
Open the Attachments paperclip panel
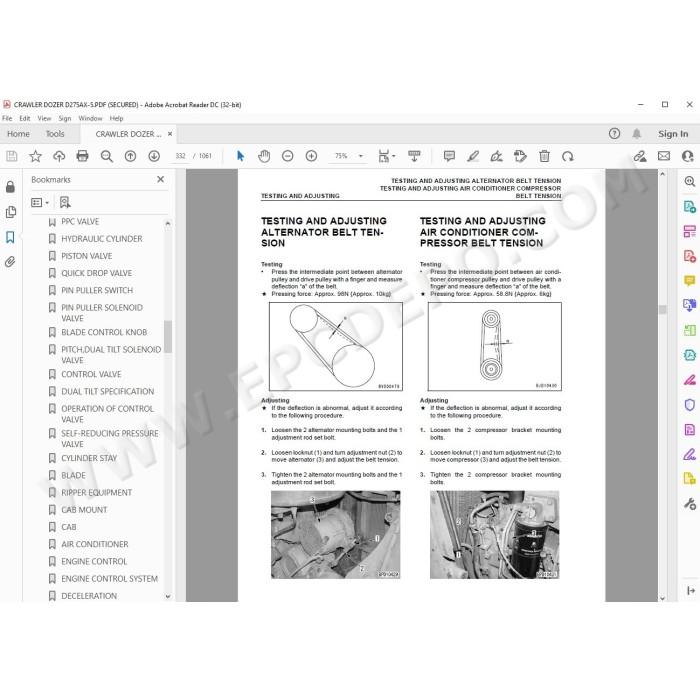click(10, 262)
